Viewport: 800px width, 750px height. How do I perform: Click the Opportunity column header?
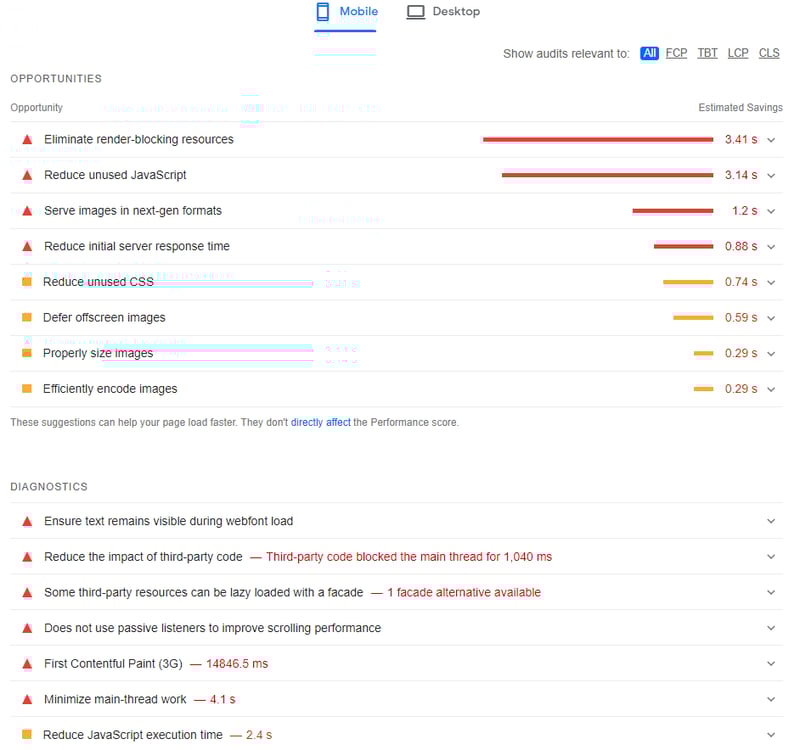coord(37,108)
